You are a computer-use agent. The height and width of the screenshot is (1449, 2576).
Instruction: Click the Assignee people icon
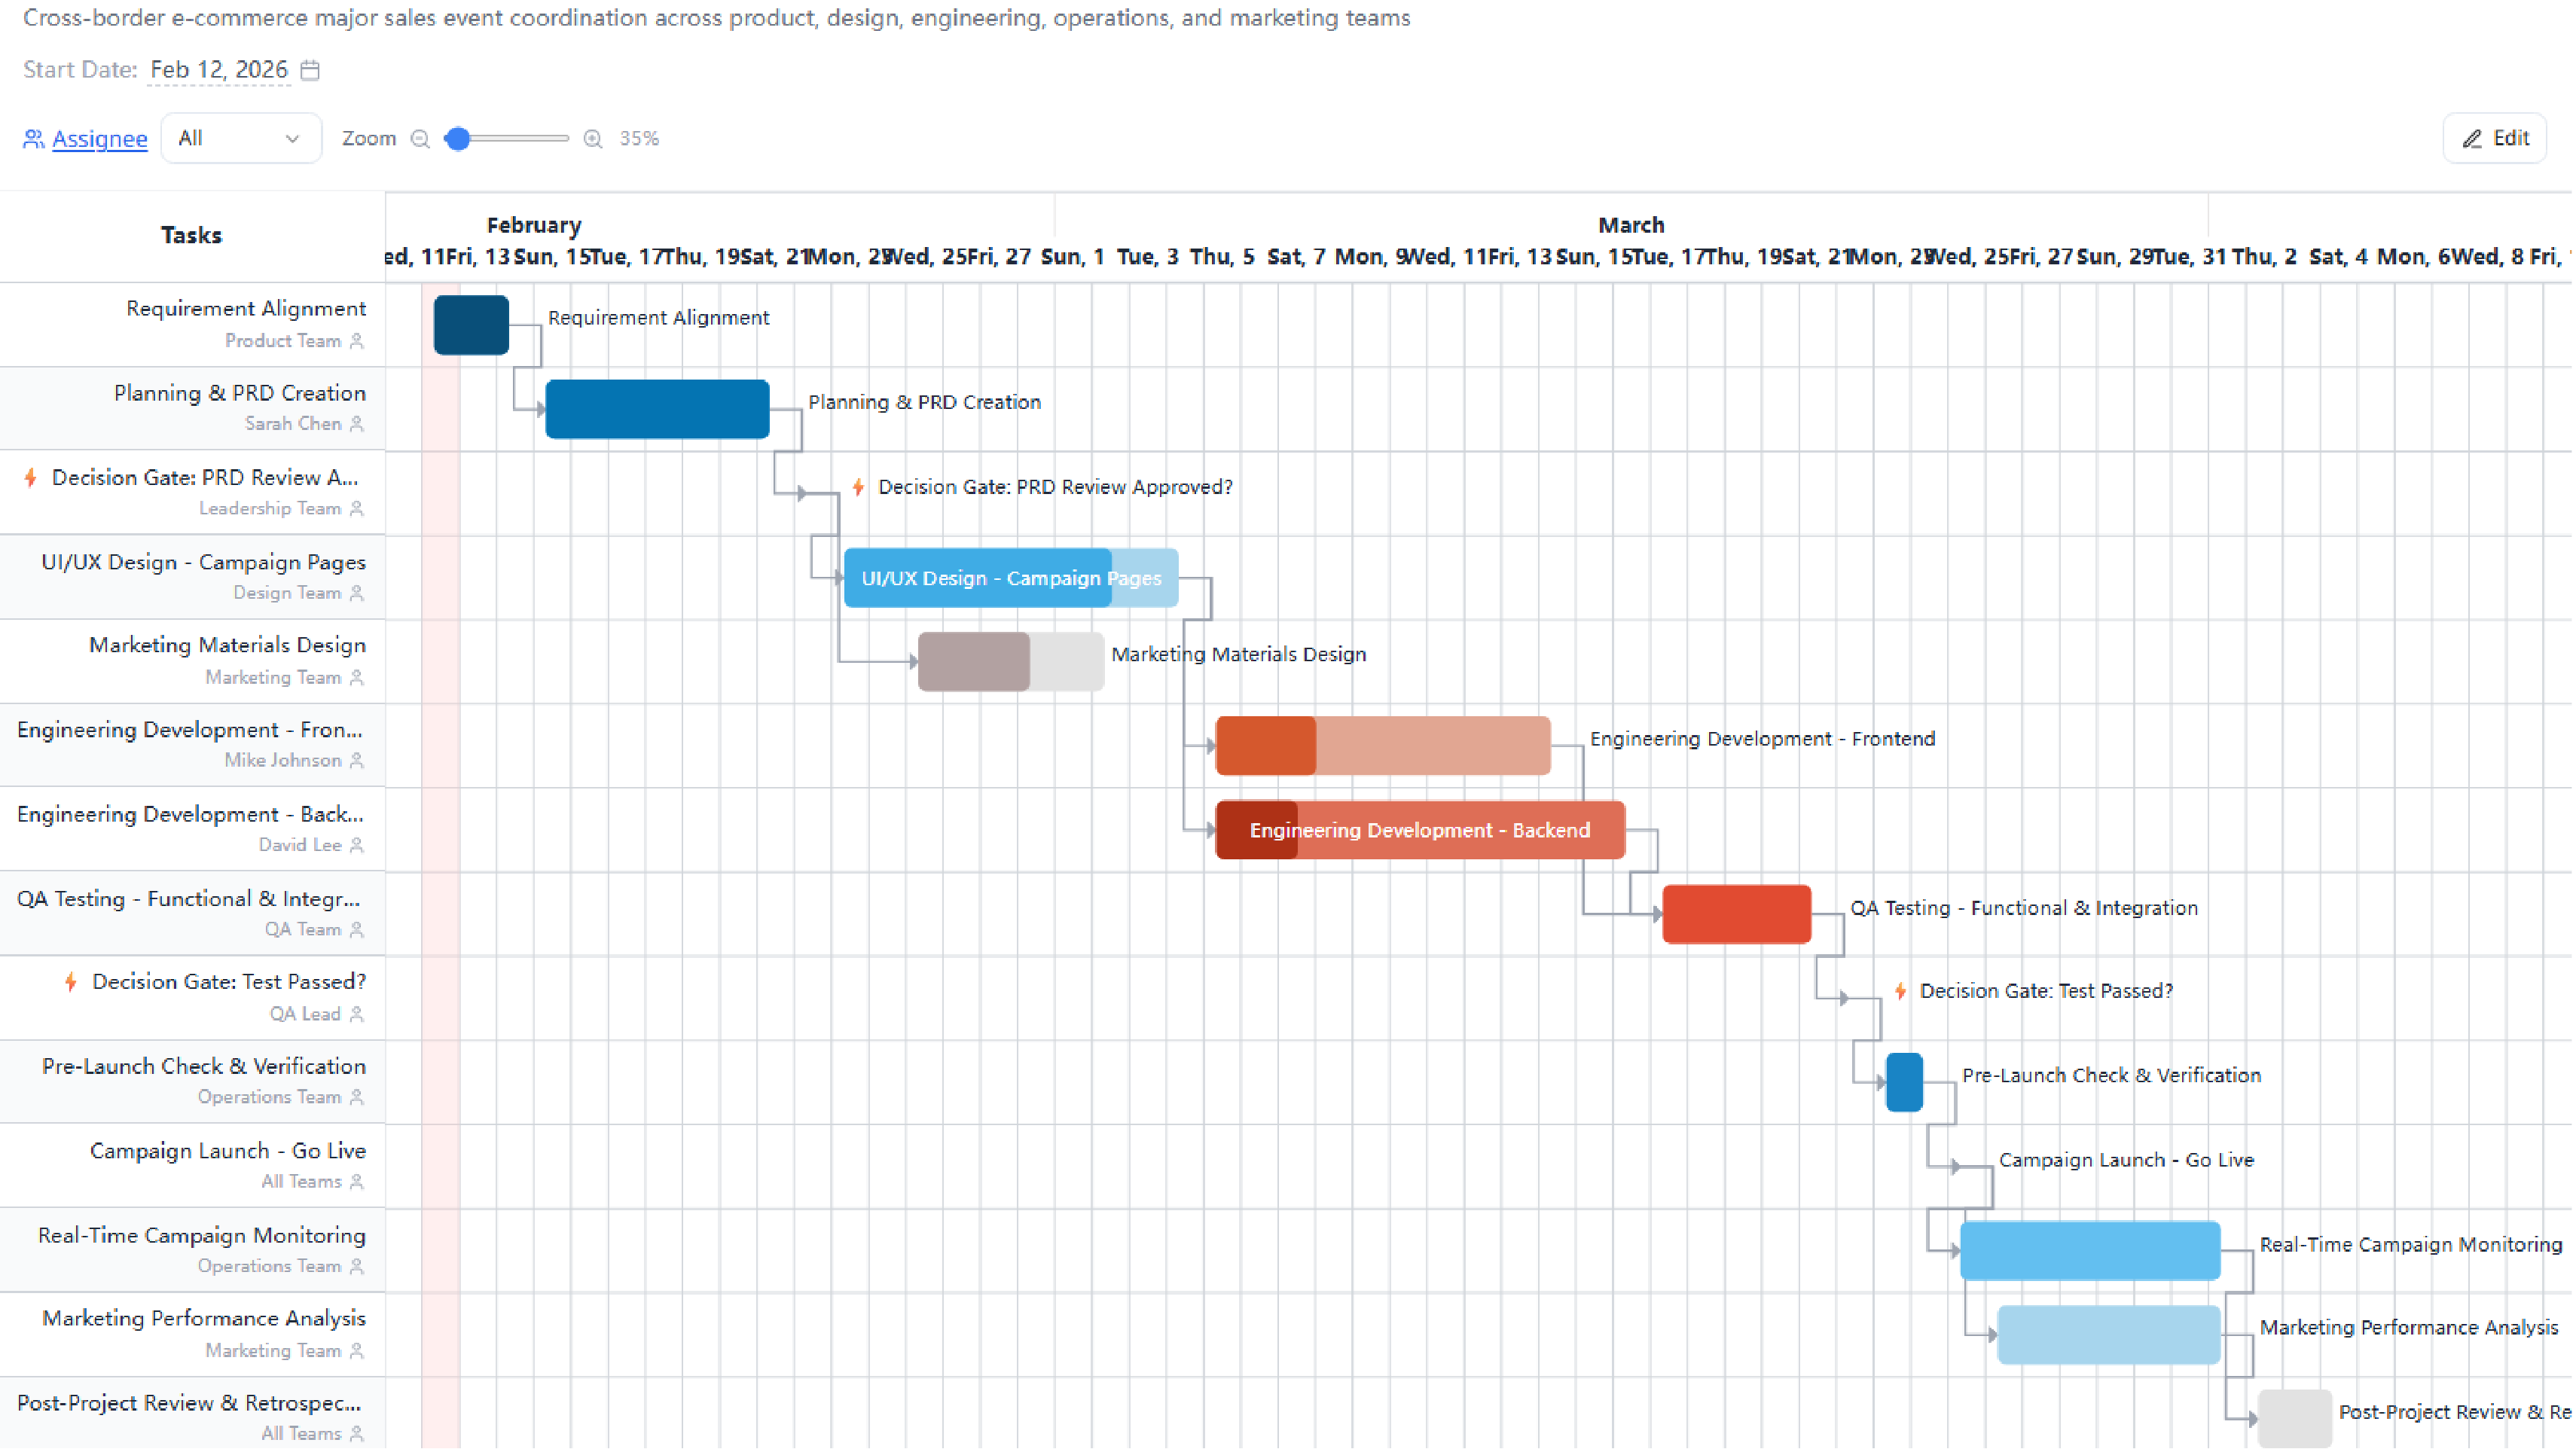tap(33, 139)
